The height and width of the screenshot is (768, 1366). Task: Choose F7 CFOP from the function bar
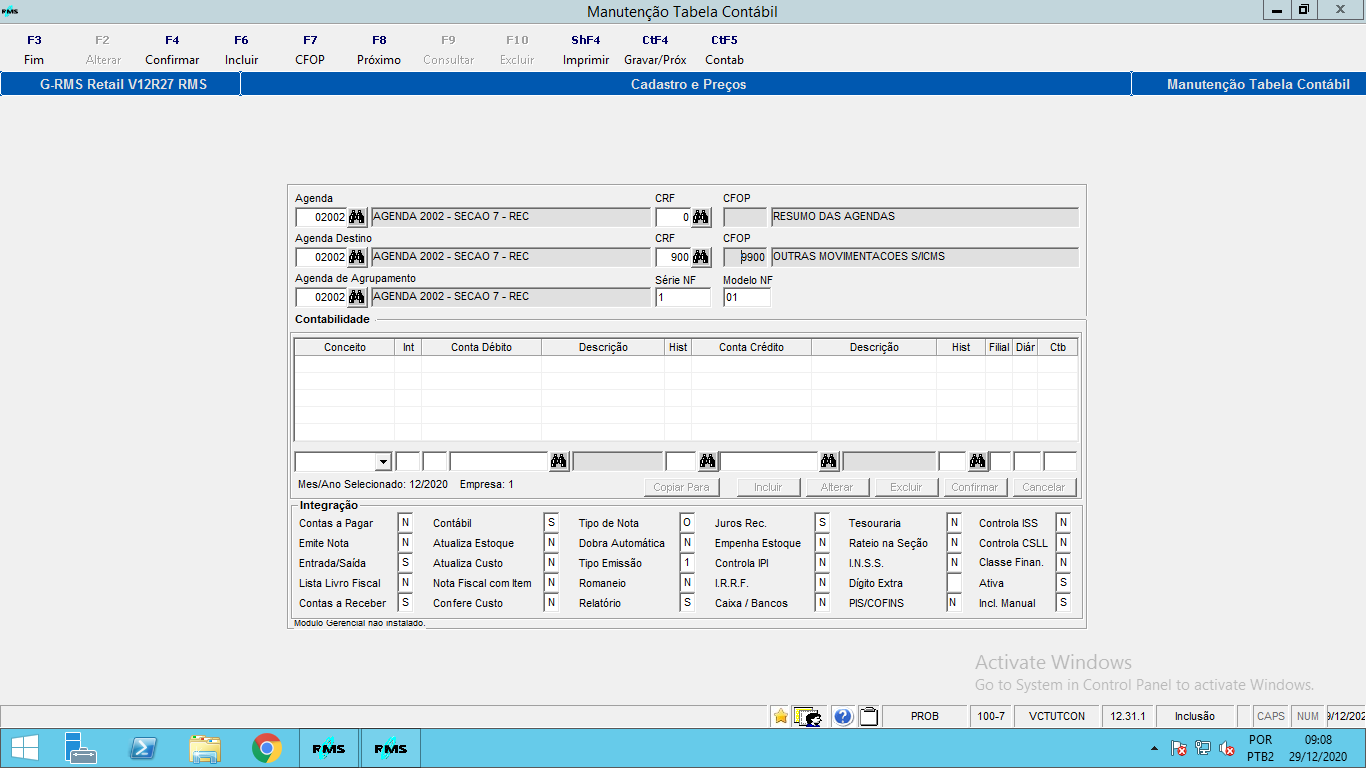310,50
